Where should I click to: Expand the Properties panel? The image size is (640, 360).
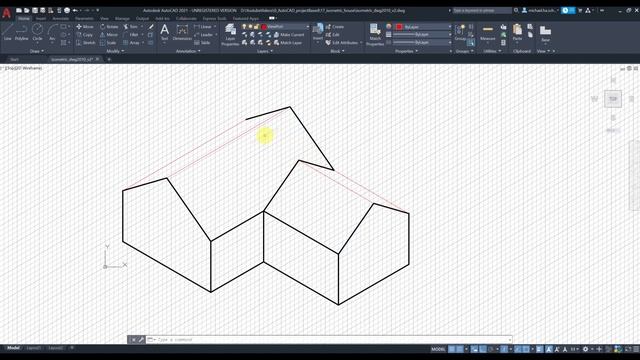click(407, 51)
